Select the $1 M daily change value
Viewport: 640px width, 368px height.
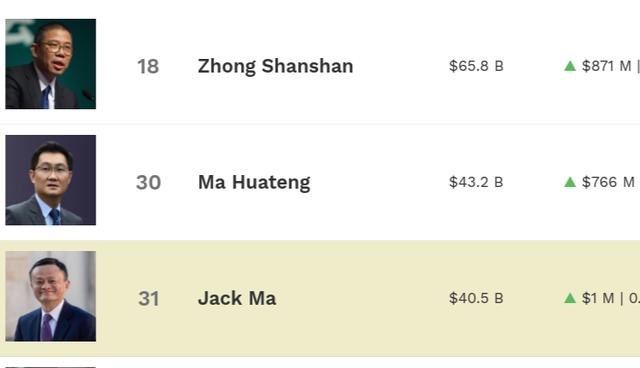(x=598, y=298)
